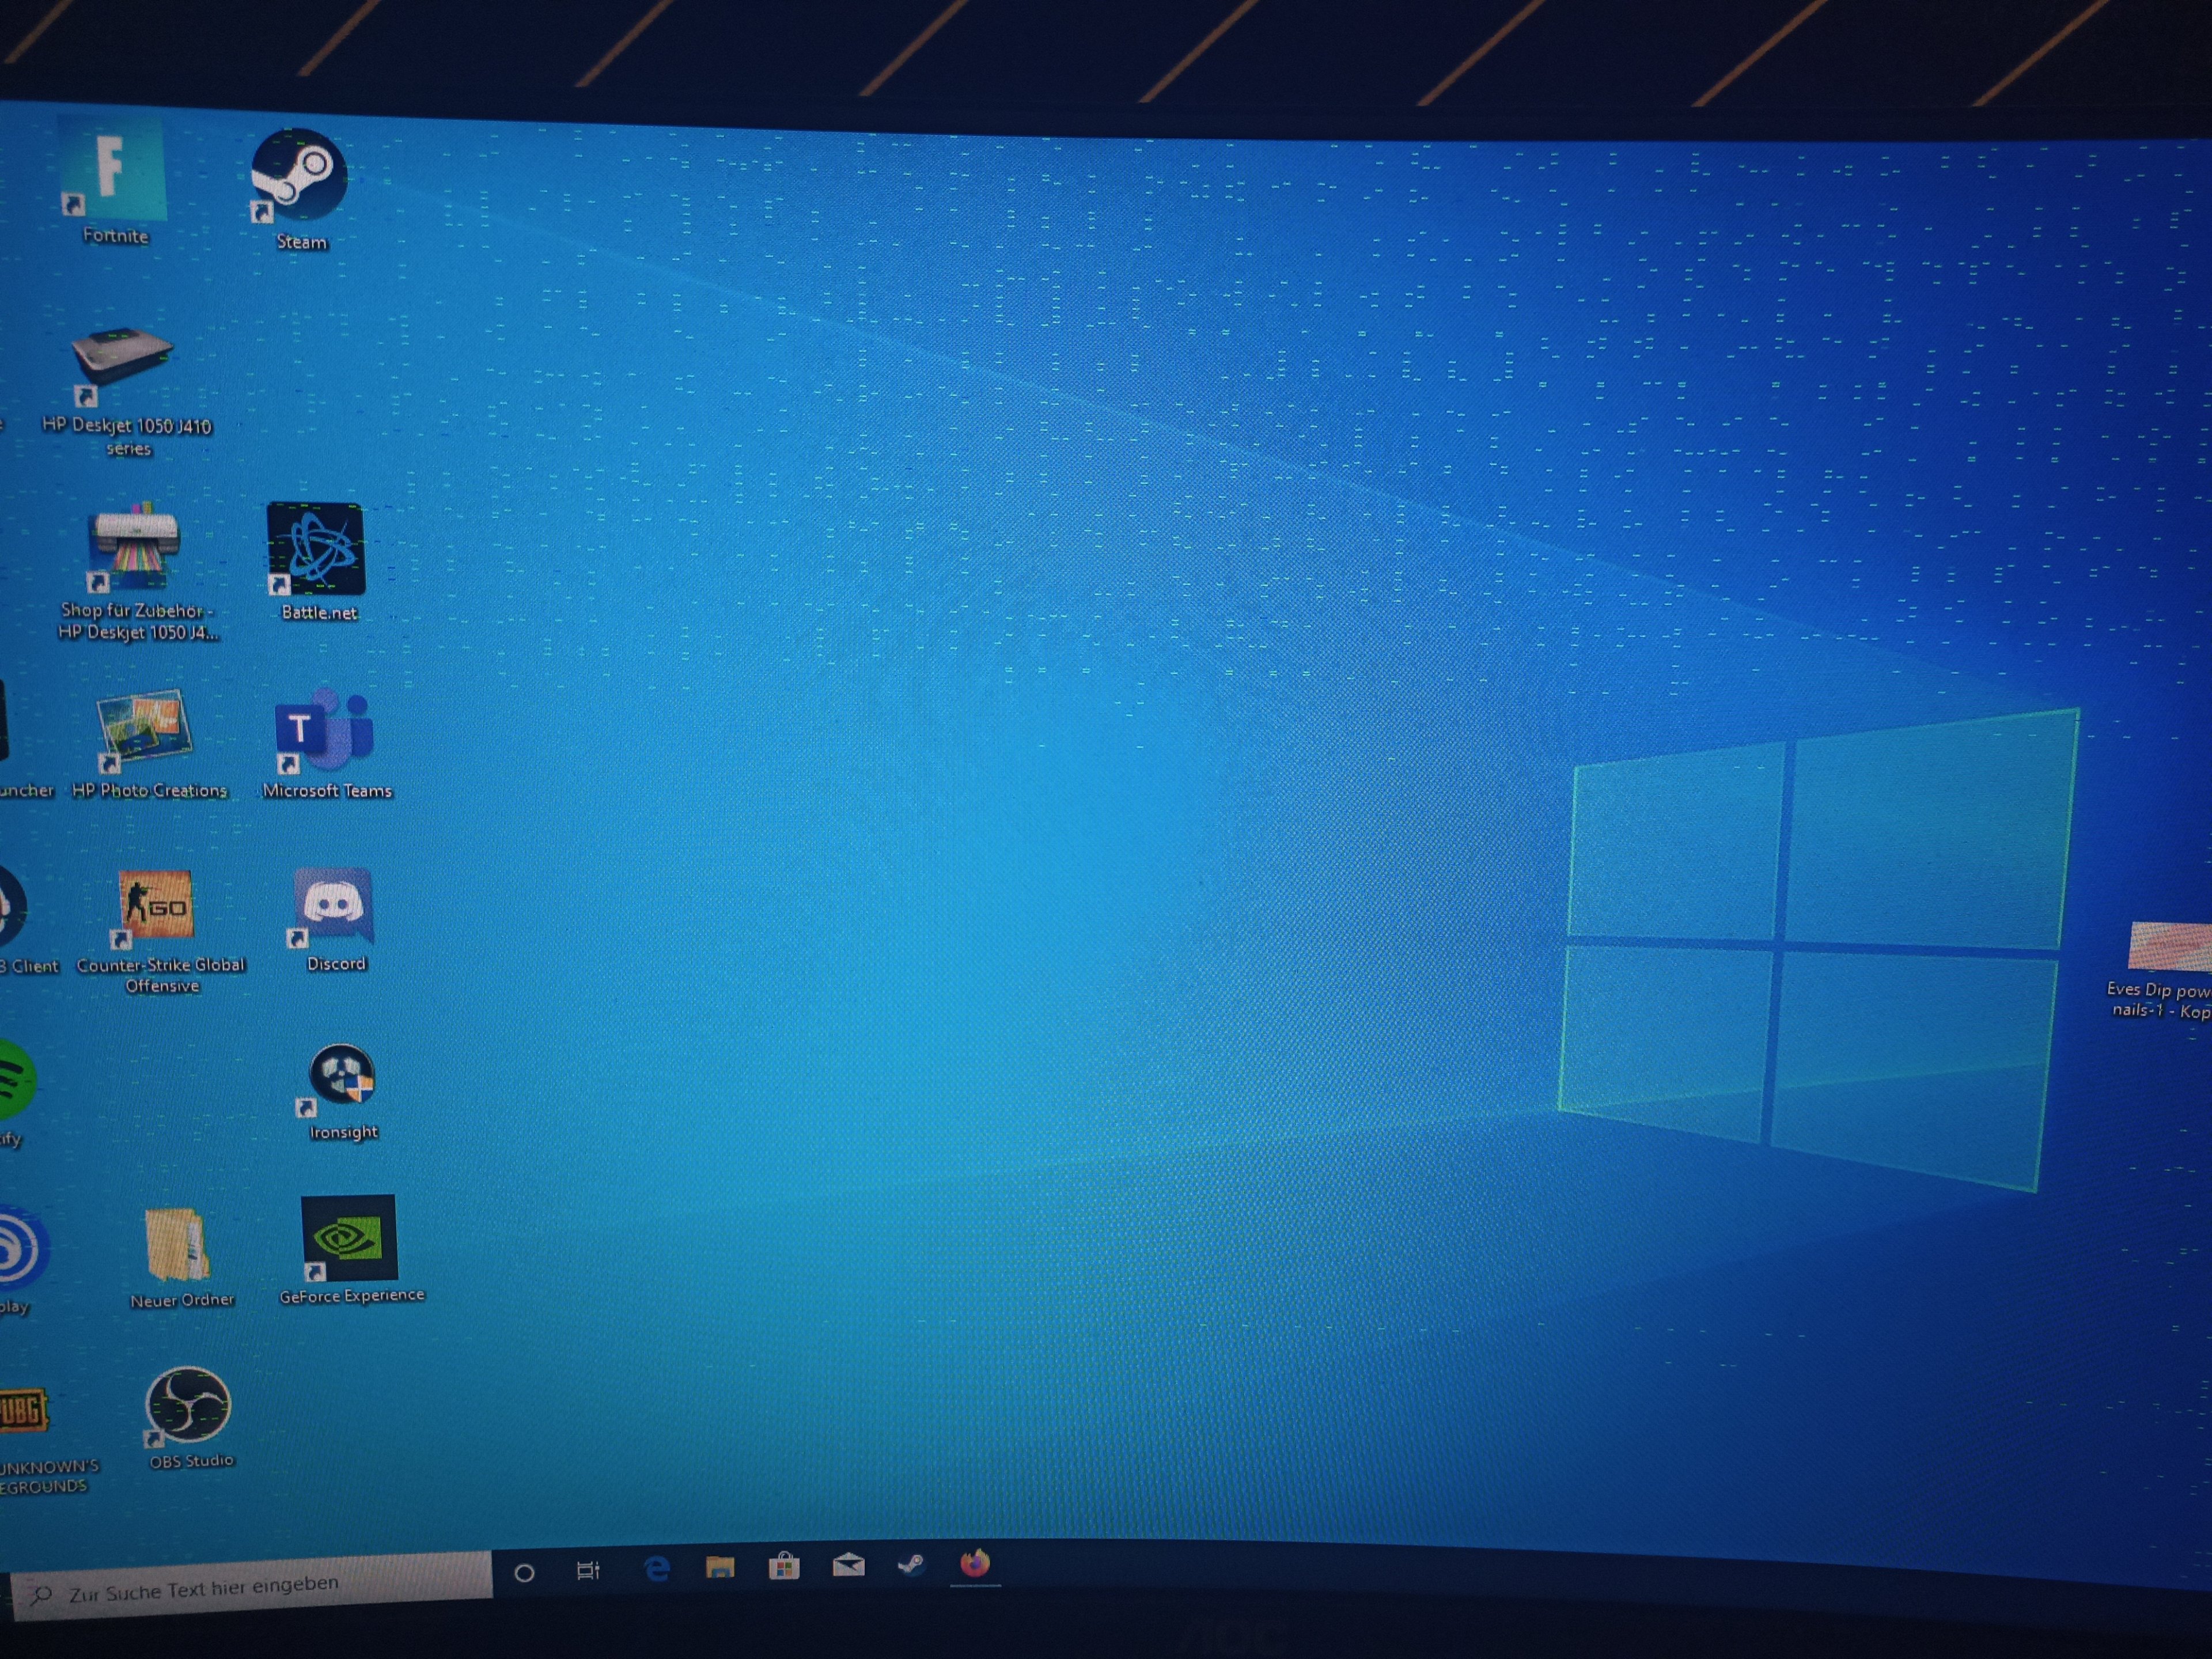Select the Counter-Strike Global Offensive icon

click(x=156, y=905)
